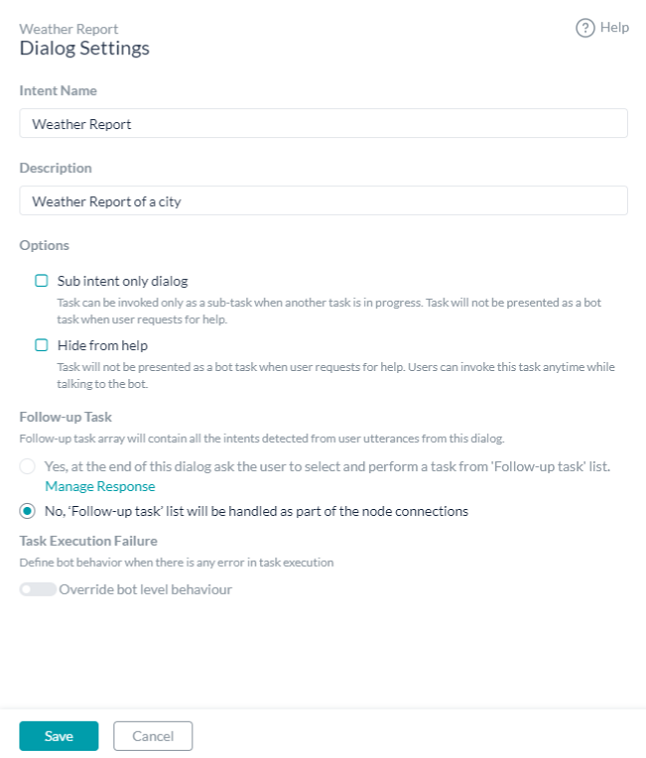This screenshot has width=646, height=758.
Task: Click into the Description text field
Action: point(323,200)
